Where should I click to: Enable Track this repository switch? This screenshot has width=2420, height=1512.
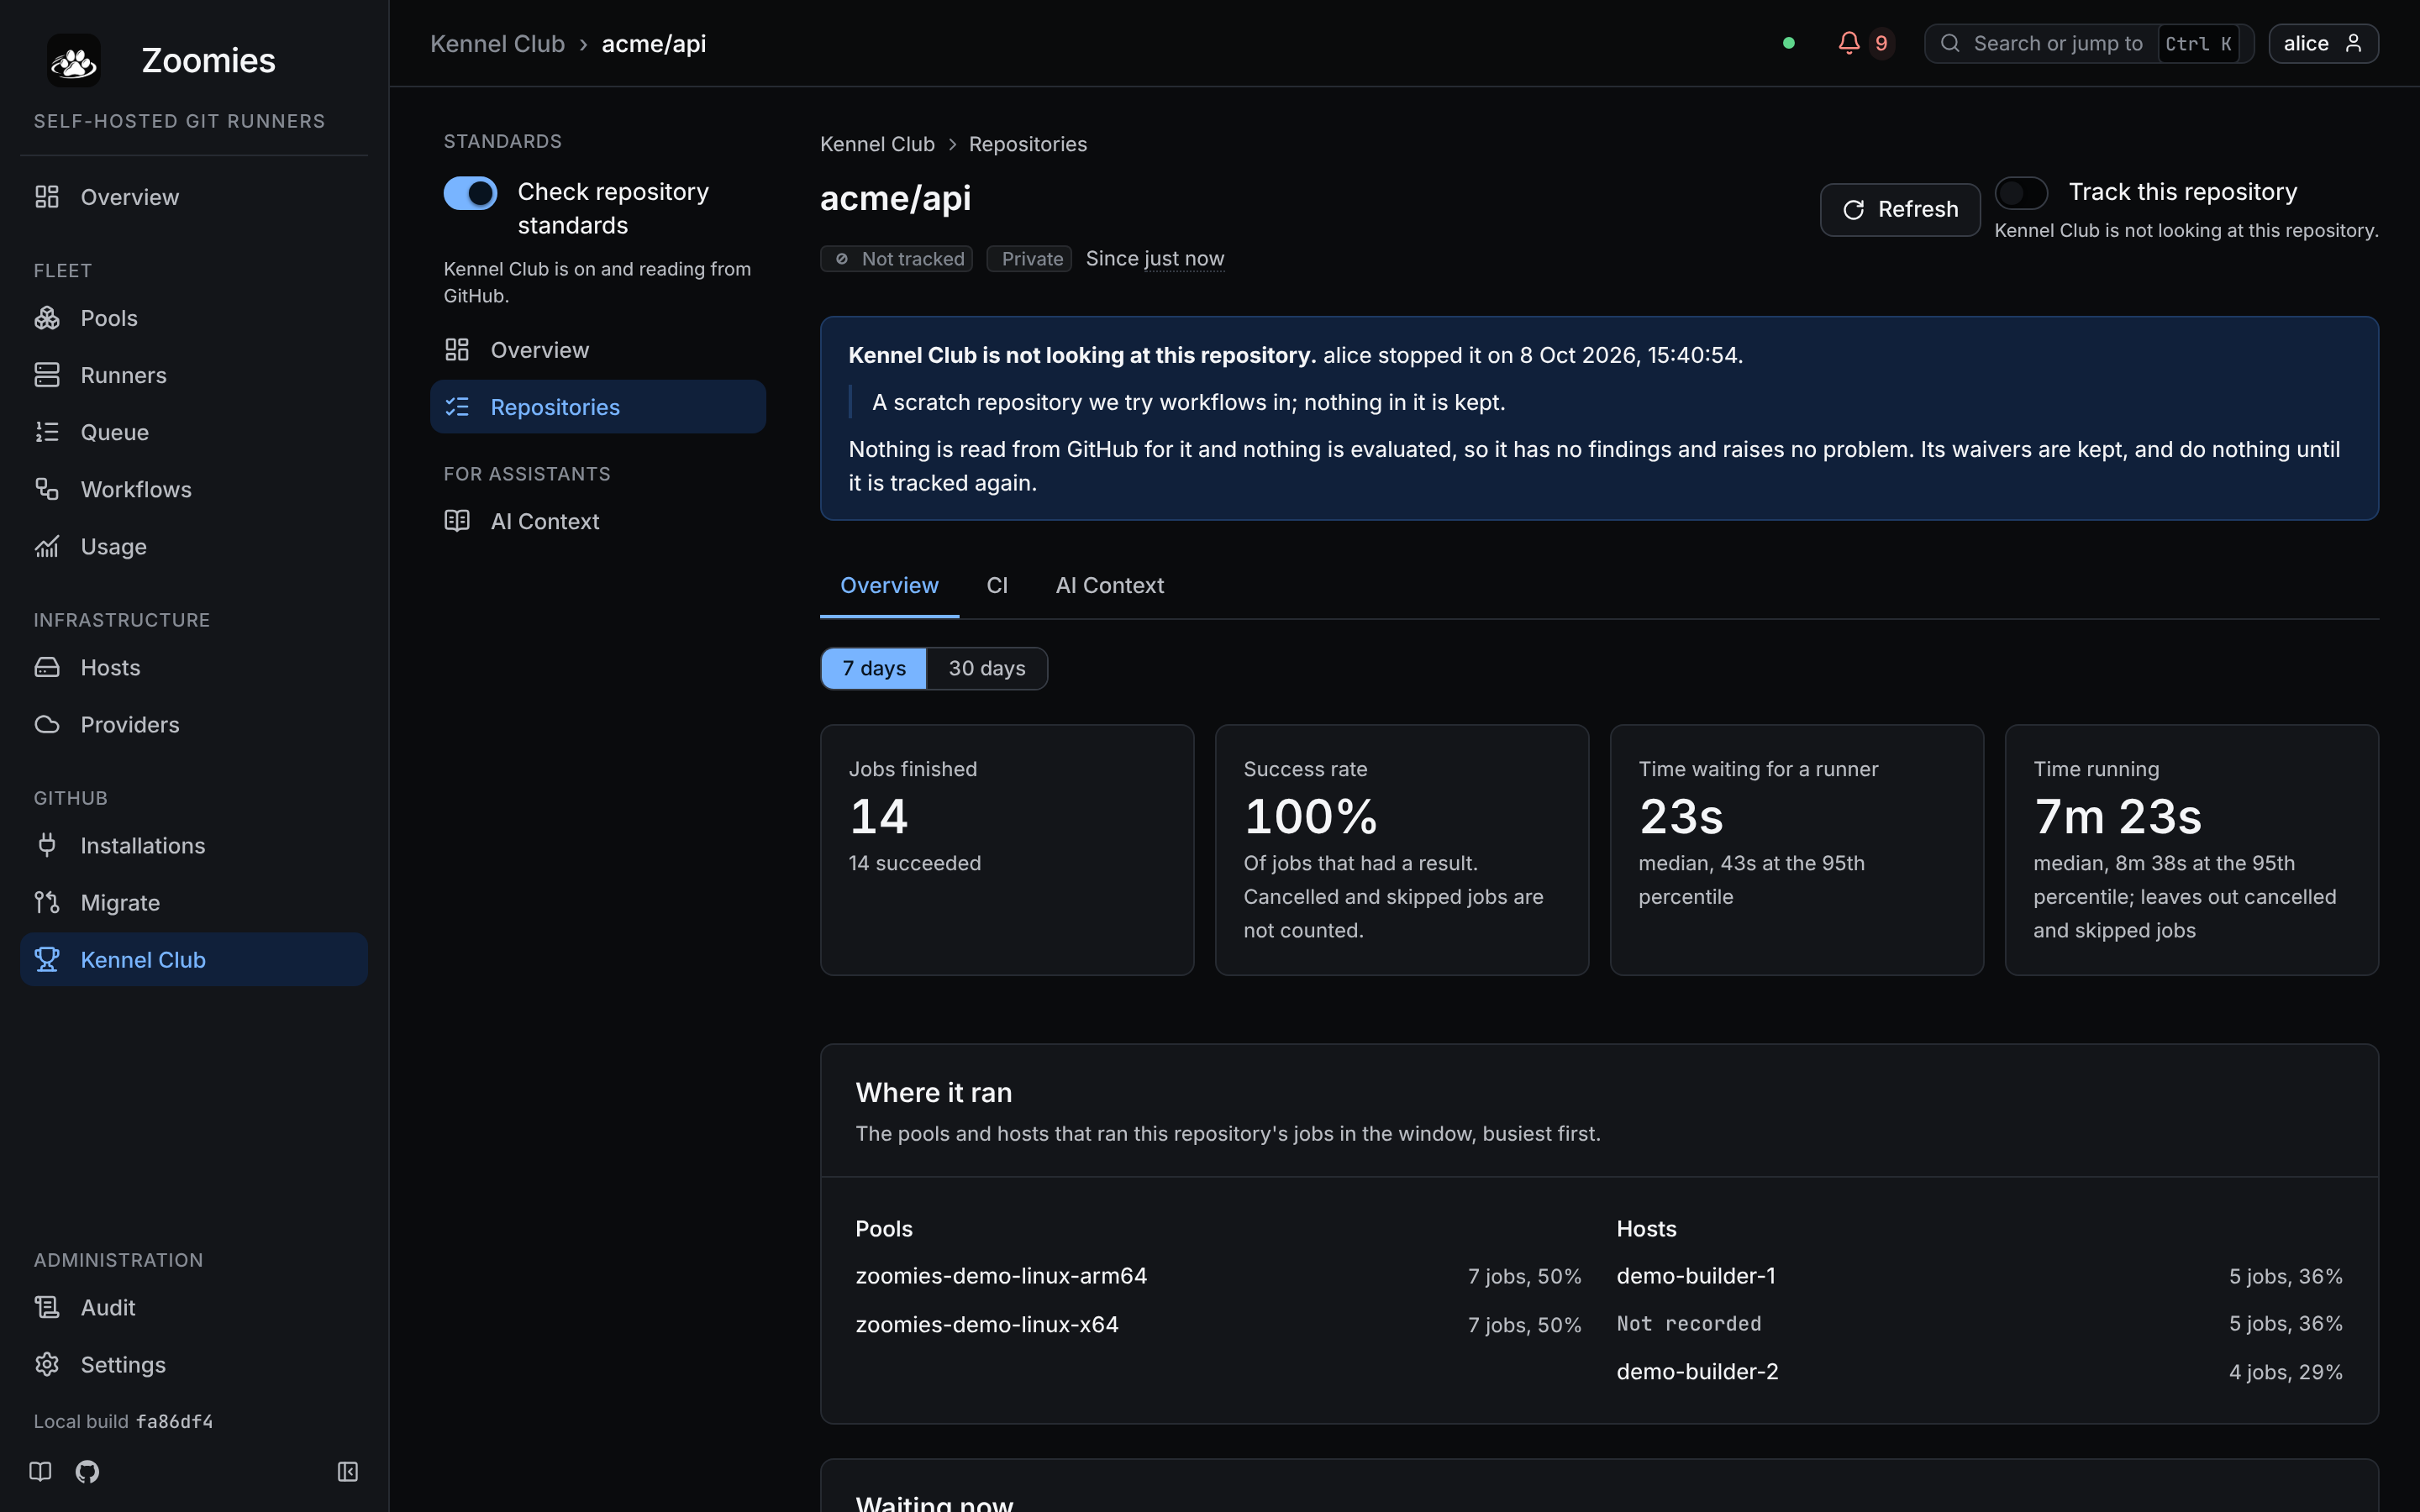tap(2021, 193)
